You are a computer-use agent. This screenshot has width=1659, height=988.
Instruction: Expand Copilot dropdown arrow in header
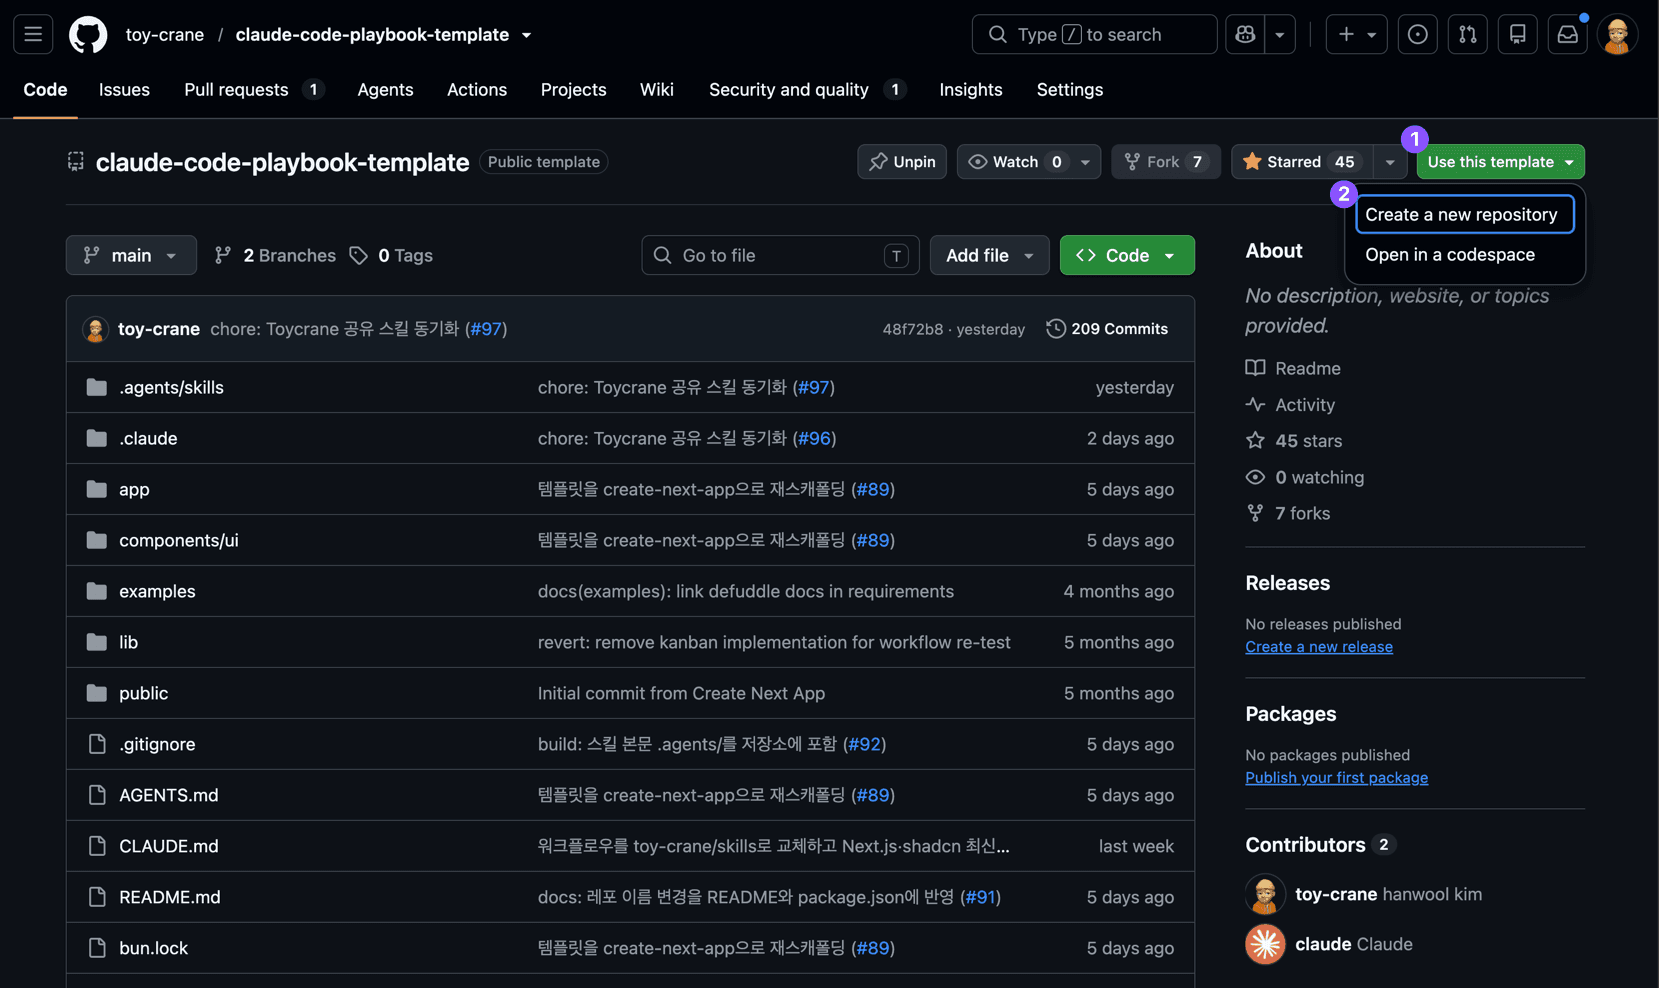[1280, 34]
